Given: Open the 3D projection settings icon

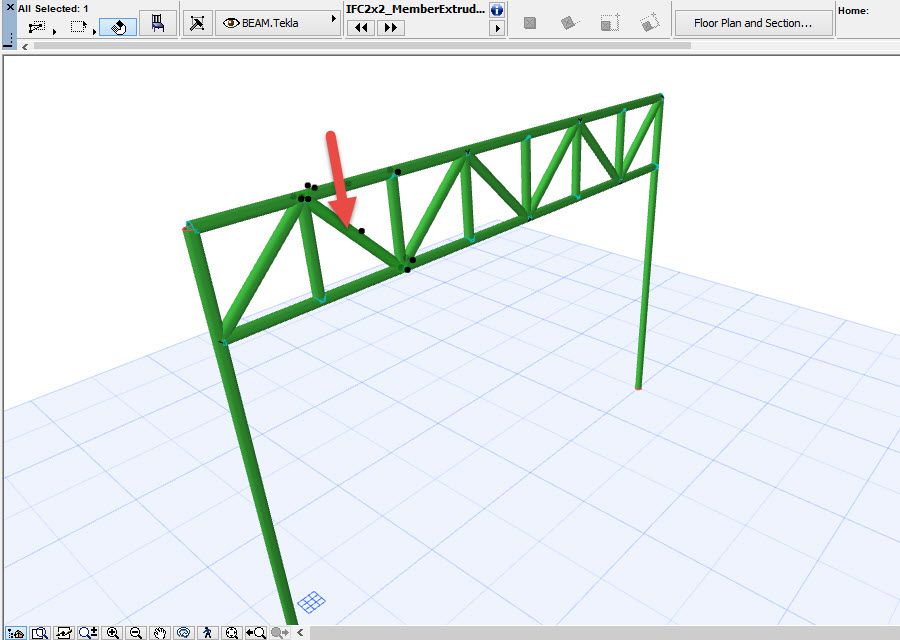Looking at the screenshot, I should point(63,633).
